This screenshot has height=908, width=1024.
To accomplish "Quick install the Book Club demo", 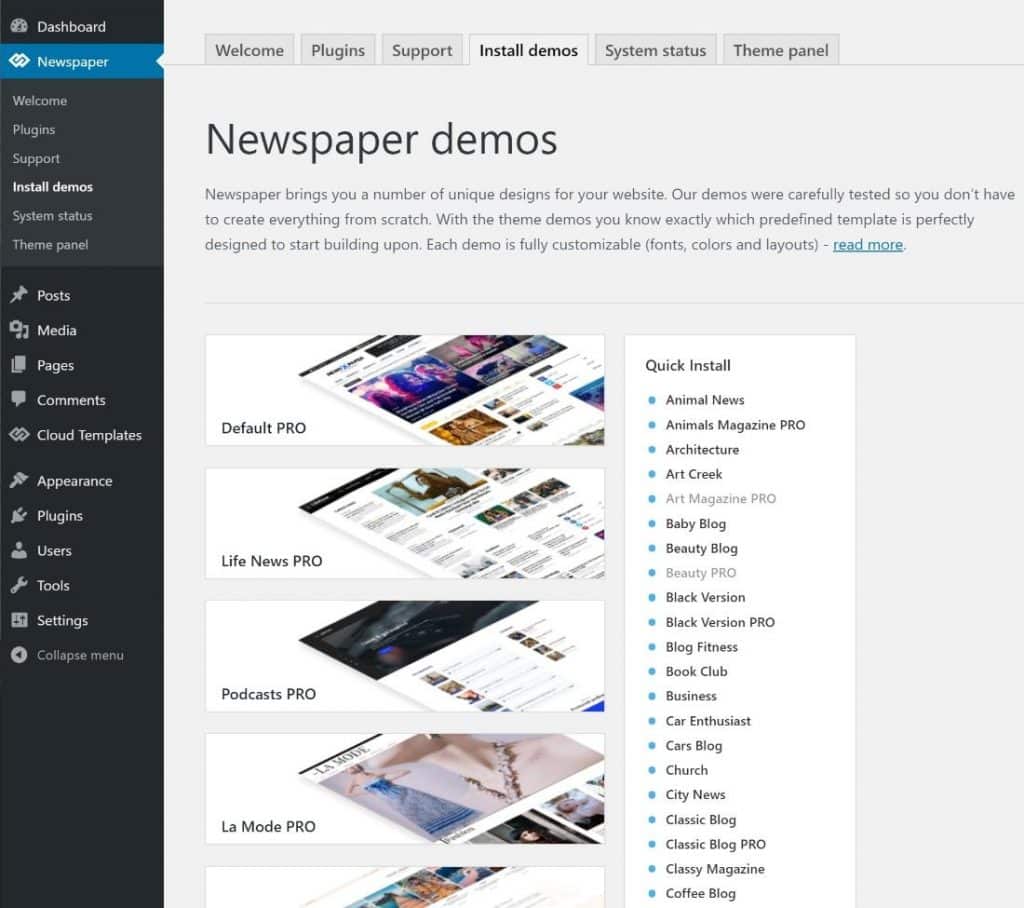I will pyautogui.click(x=696, y=671).
